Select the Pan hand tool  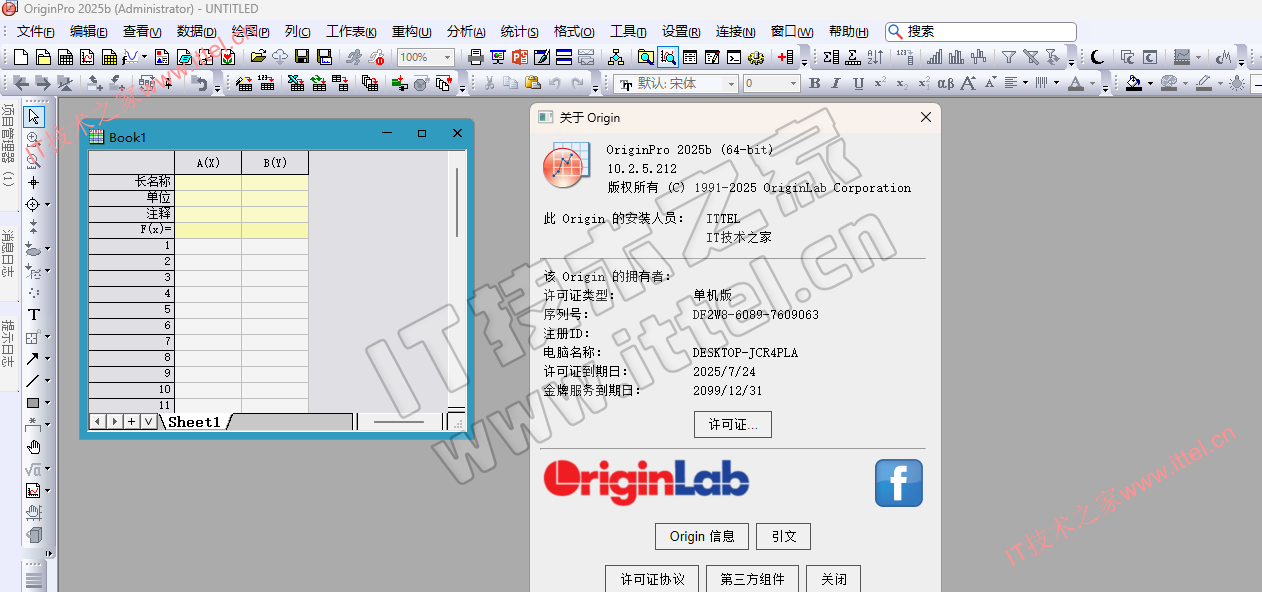point(33,447)
